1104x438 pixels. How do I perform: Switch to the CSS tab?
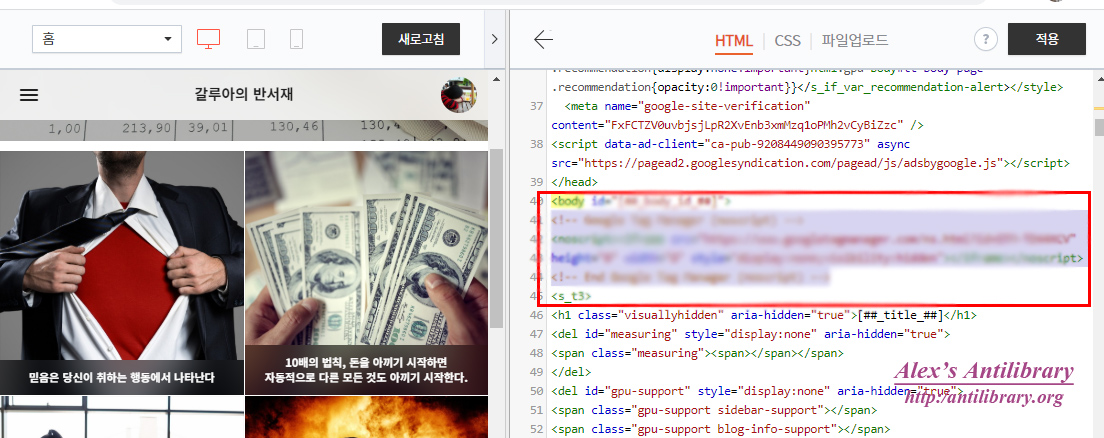787,41
